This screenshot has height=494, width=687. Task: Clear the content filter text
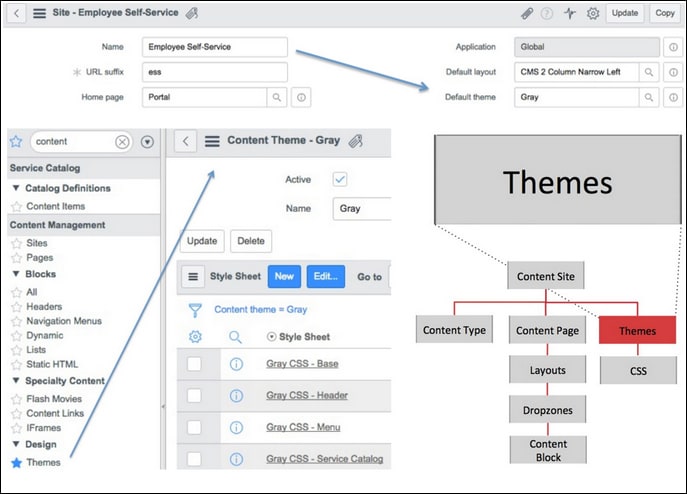122,142
